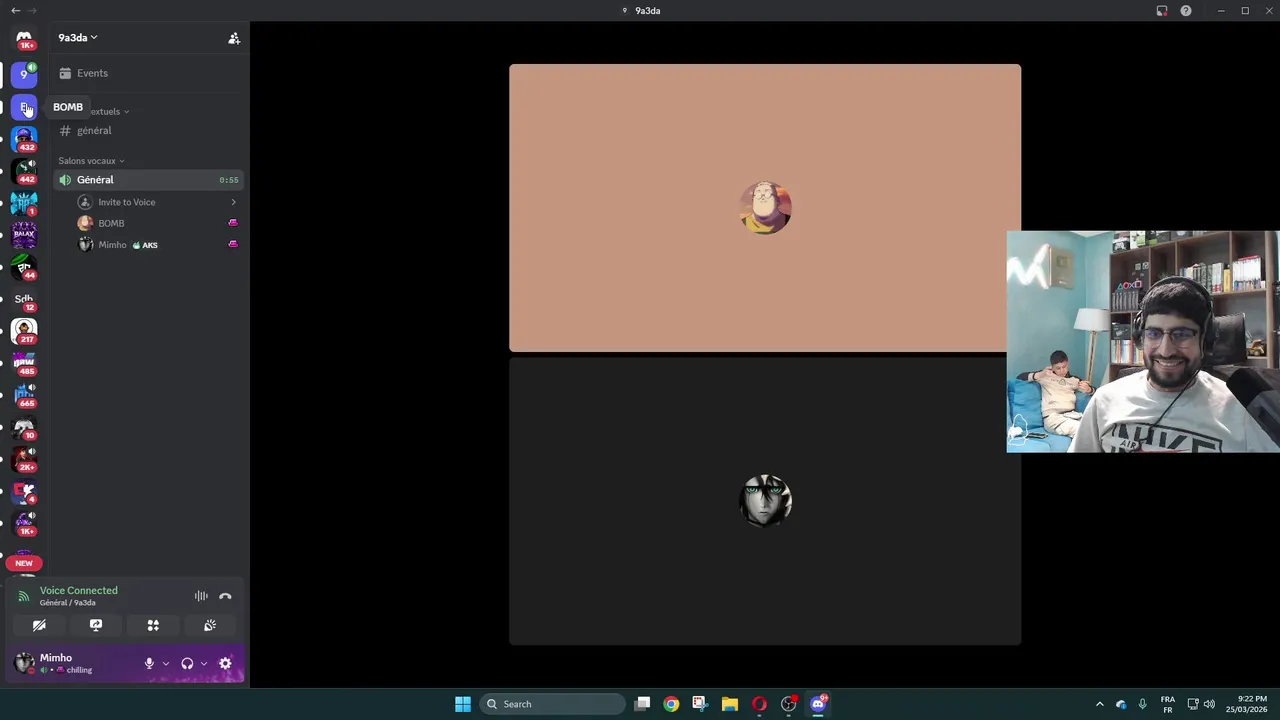Start screen share in voice panel
The width and height of the screenshot is (1280, 720).
click(x=96, y=625)
